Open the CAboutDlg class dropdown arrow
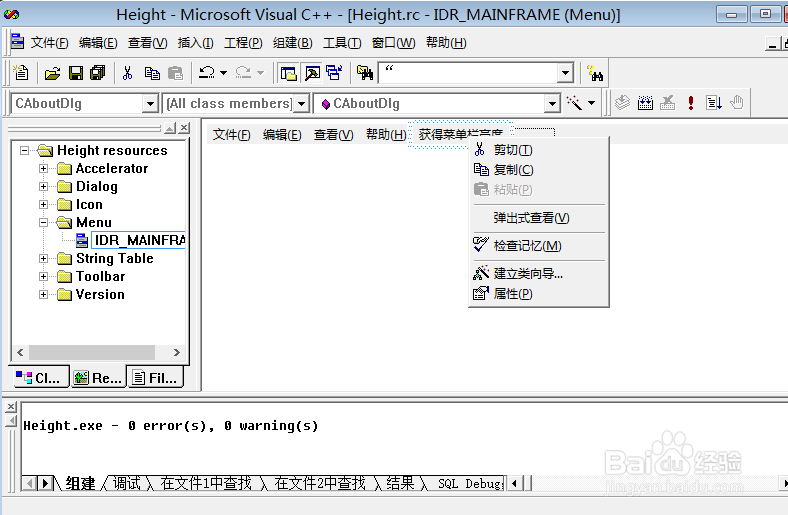This screenshot has width=788, height=515. coord(150,104)
